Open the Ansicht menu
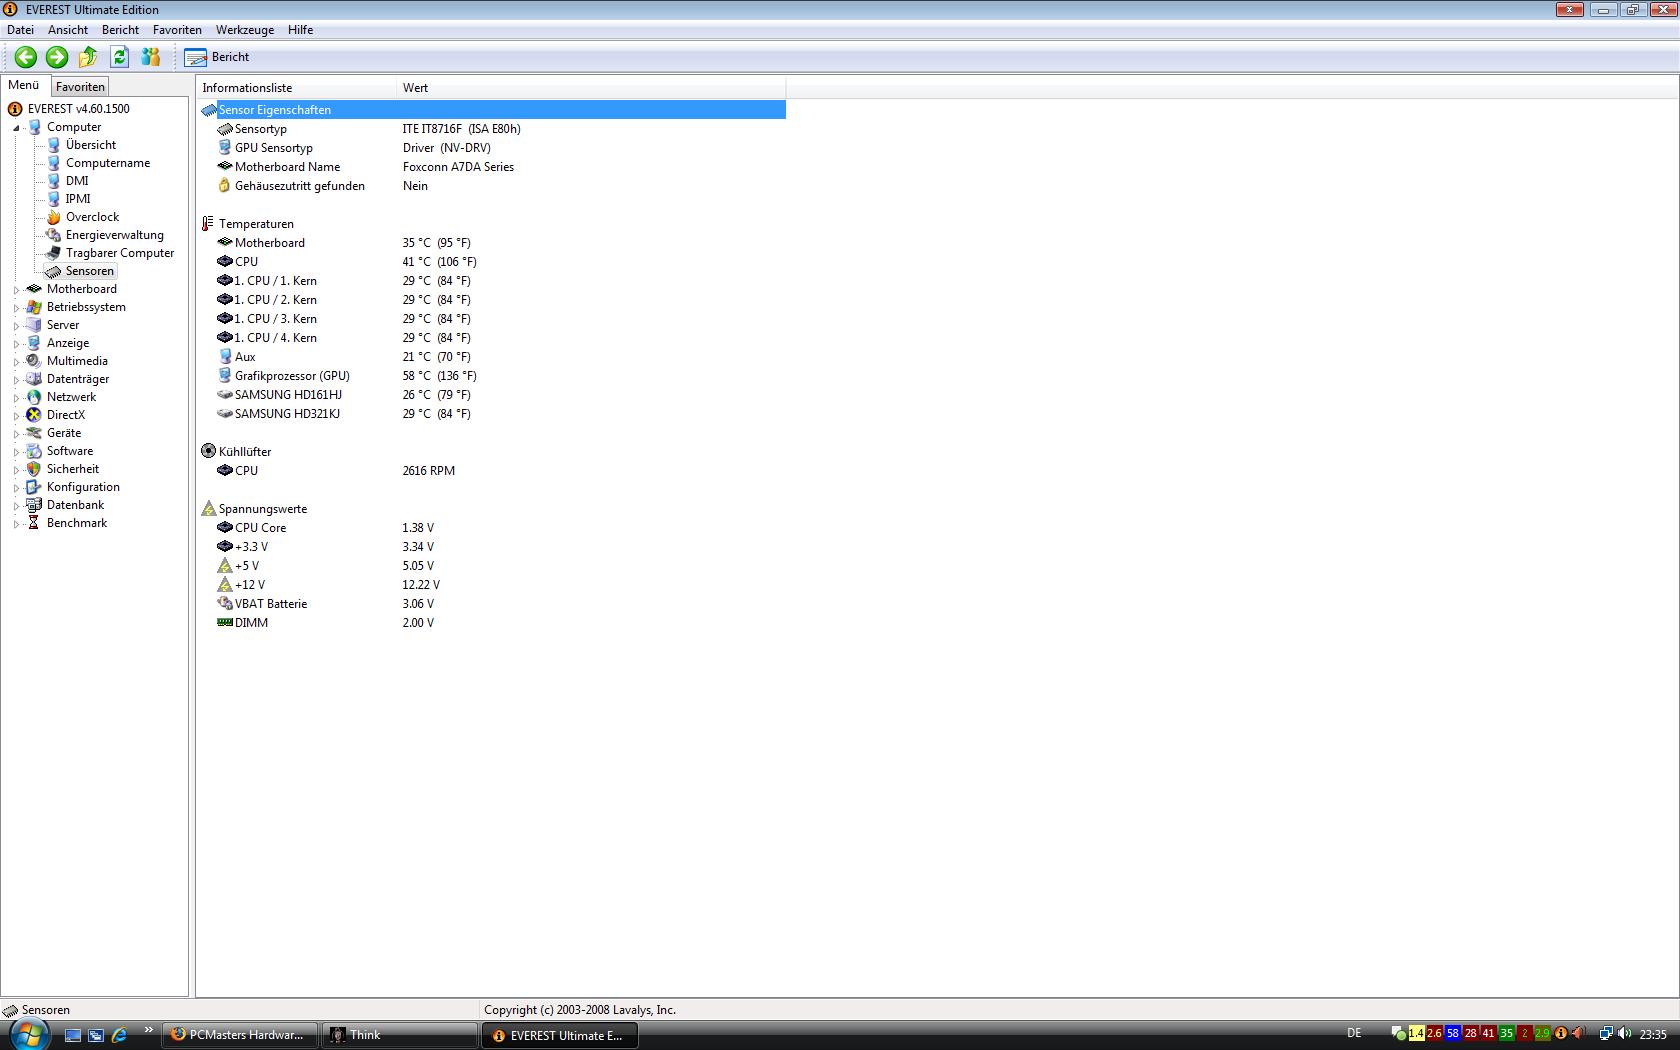1680x1050 pixels. (68, 30)
